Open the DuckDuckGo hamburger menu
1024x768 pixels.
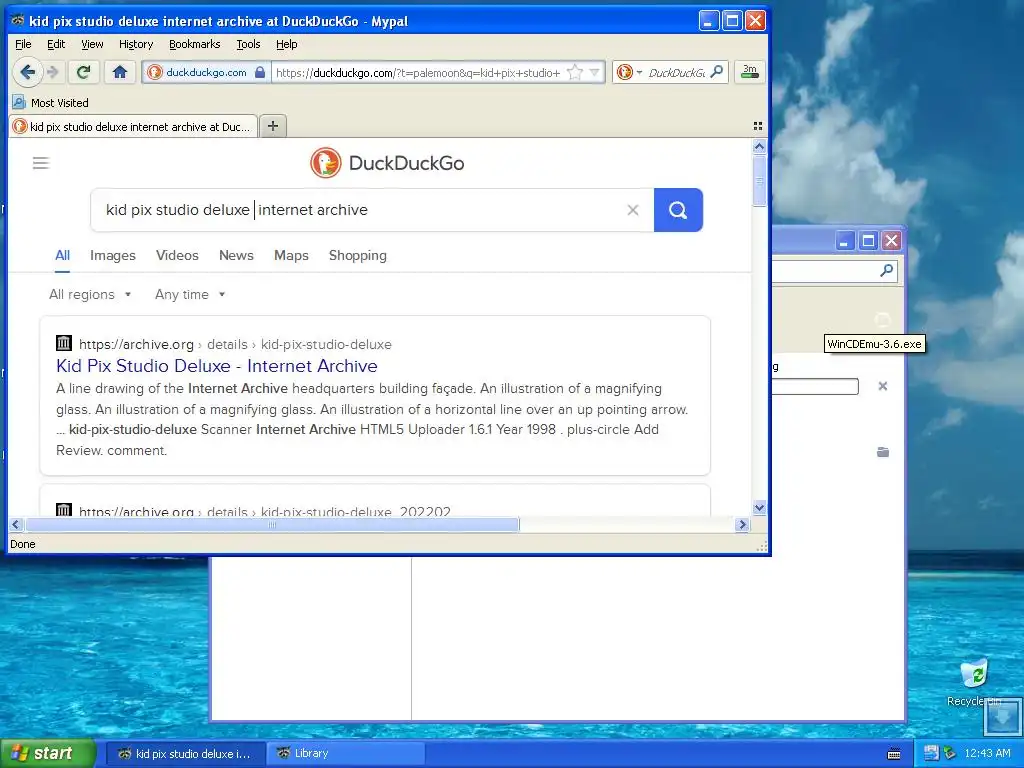click(x=40, y=163)
